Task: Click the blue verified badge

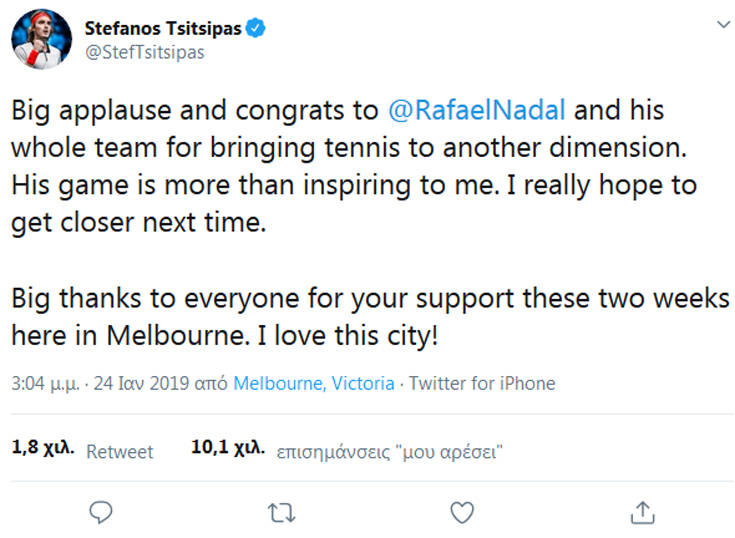Action: pos(257,29)
